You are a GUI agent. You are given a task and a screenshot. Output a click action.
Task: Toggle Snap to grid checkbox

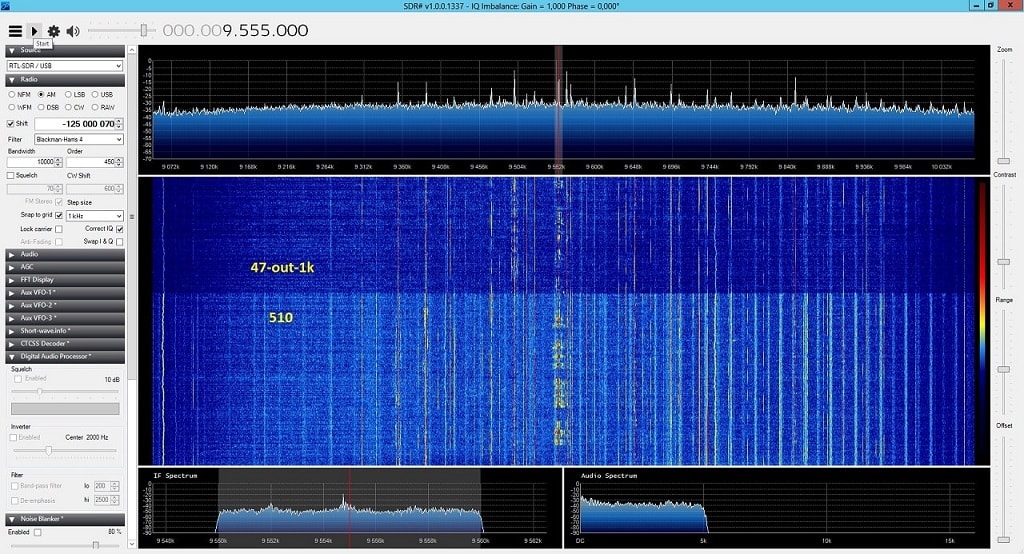(x=59, y=216)
